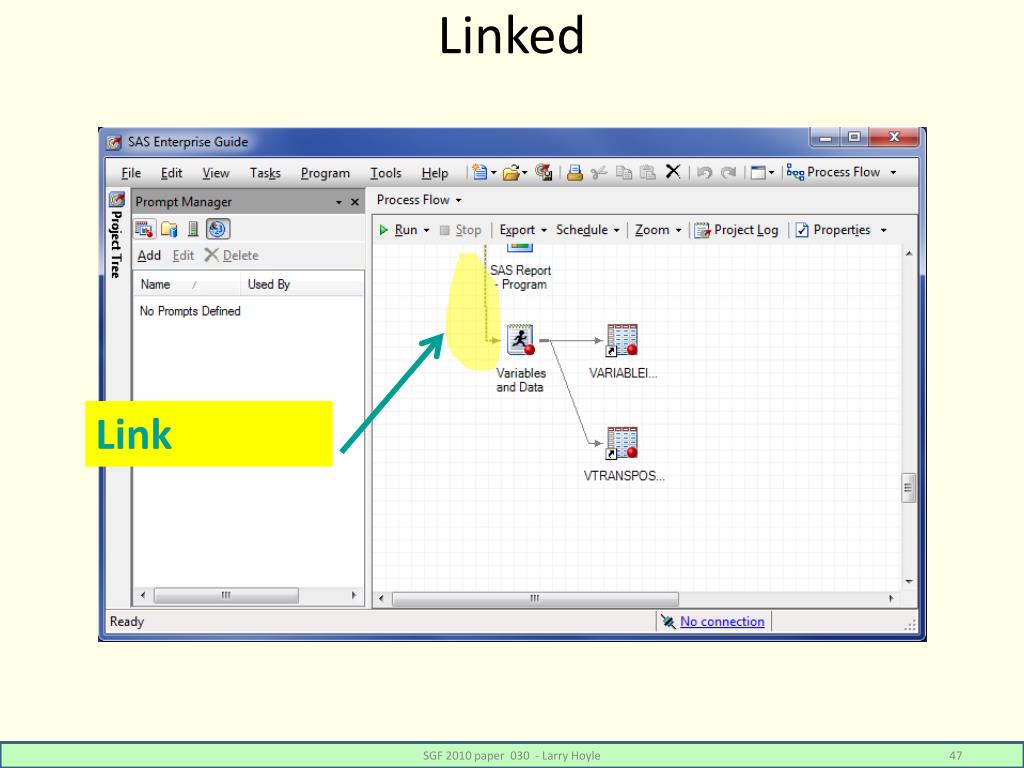1024x768 pixels.
Task: Click the Paste icon in toolbar
Action: (648, 172)
